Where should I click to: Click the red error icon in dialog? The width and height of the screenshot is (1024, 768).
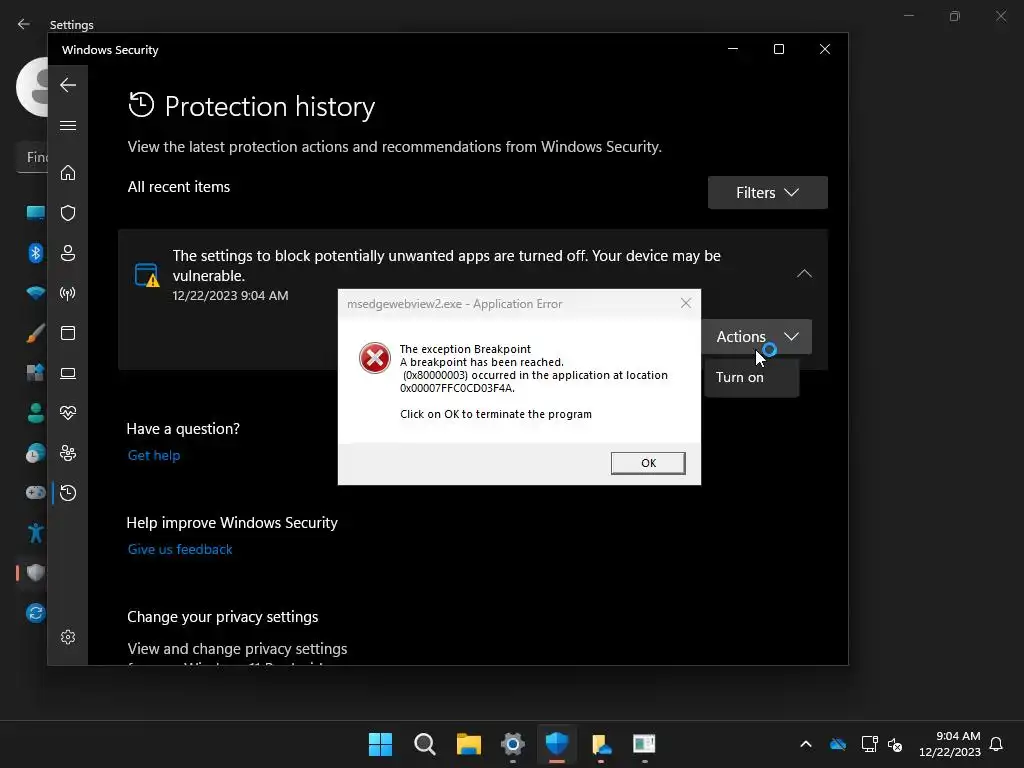coord(375,358)
